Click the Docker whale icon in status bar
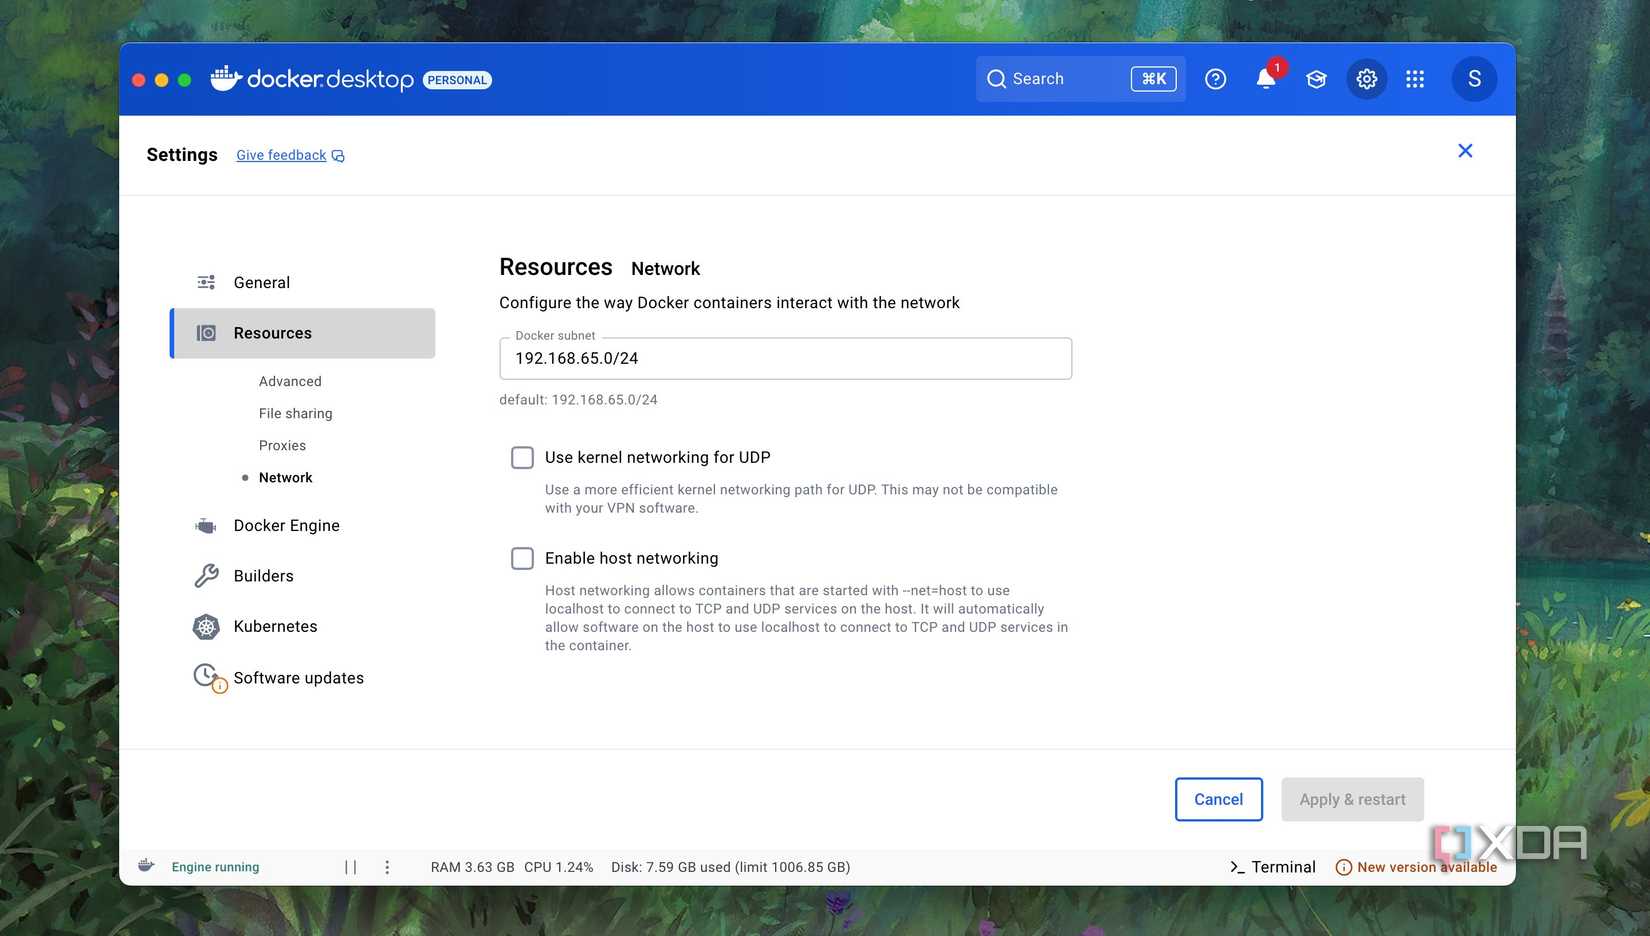The image size is (1650, 936). tap(146, 866)
